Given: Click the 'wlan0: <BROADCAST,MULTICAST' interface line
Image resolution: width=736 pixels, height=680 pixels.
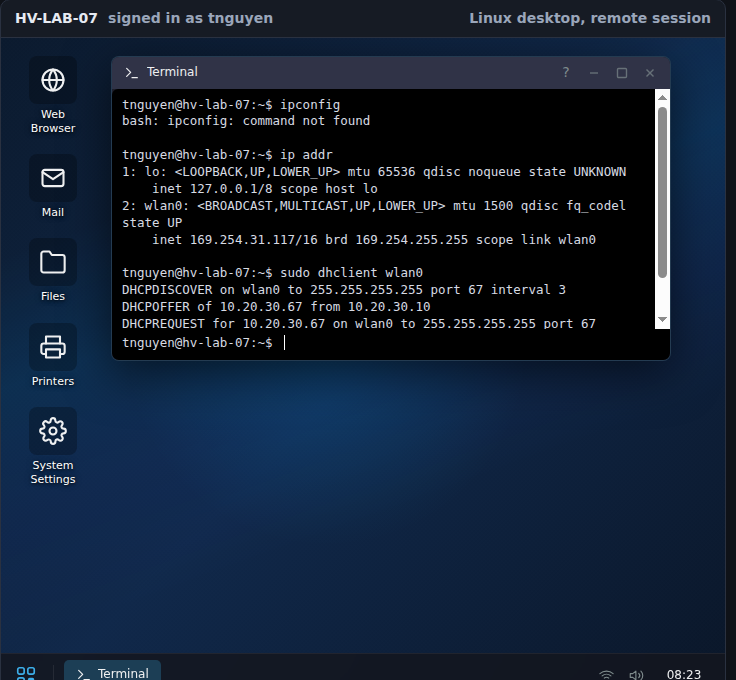Looking at the screenshot, I should 374,214.
